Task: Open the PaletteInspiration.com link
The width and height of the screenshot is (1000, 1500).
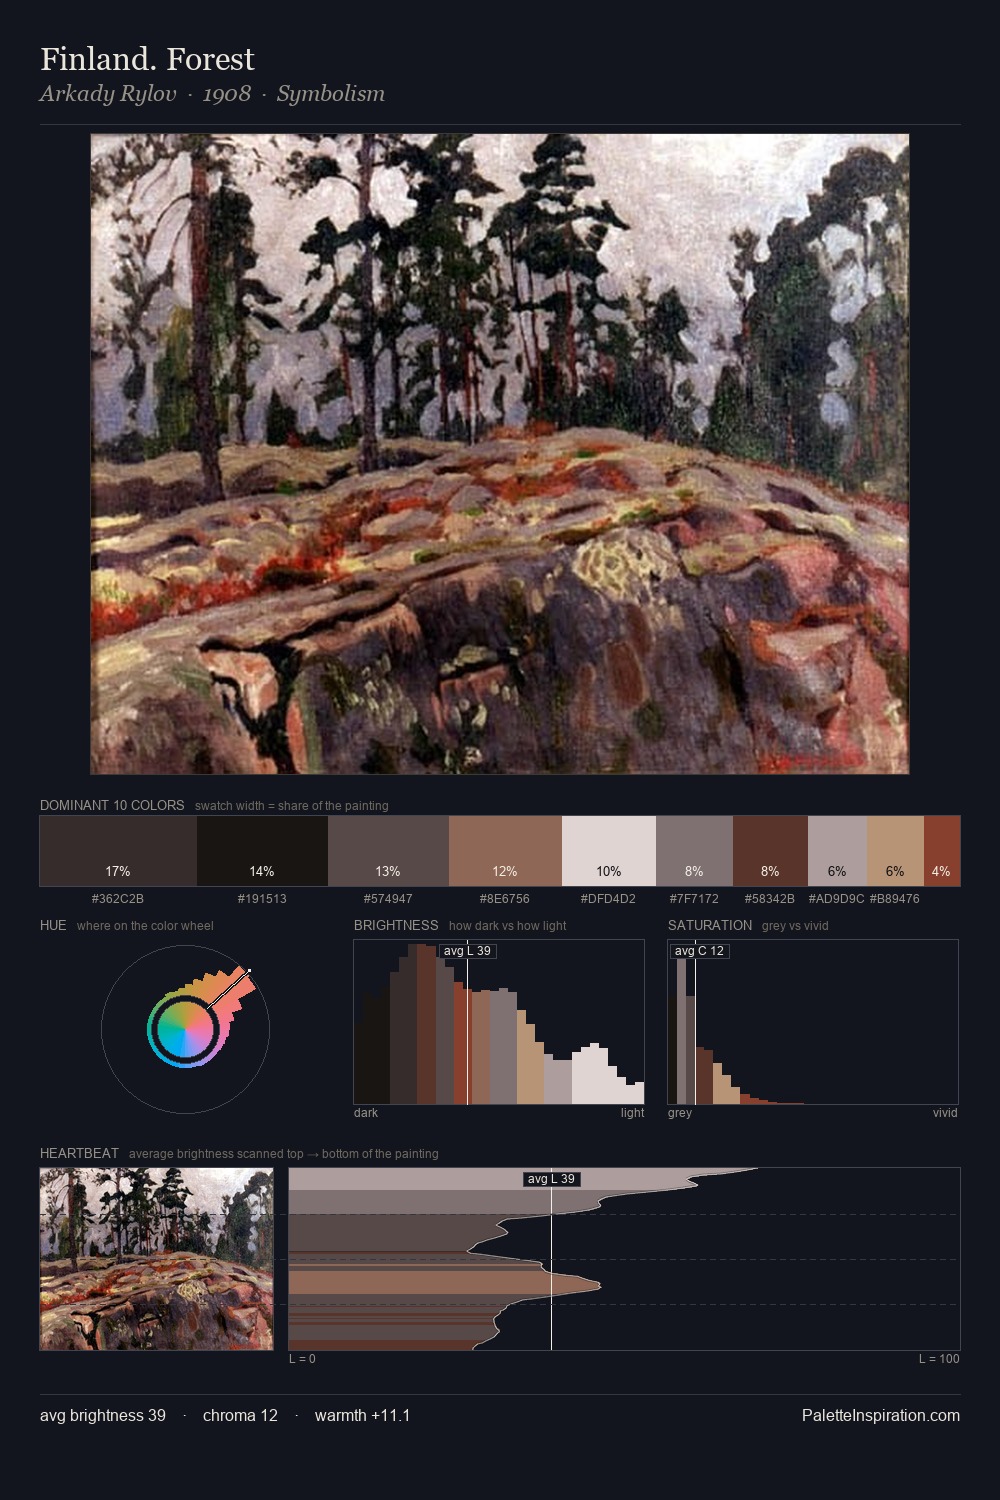Action: click(881, 1415)
